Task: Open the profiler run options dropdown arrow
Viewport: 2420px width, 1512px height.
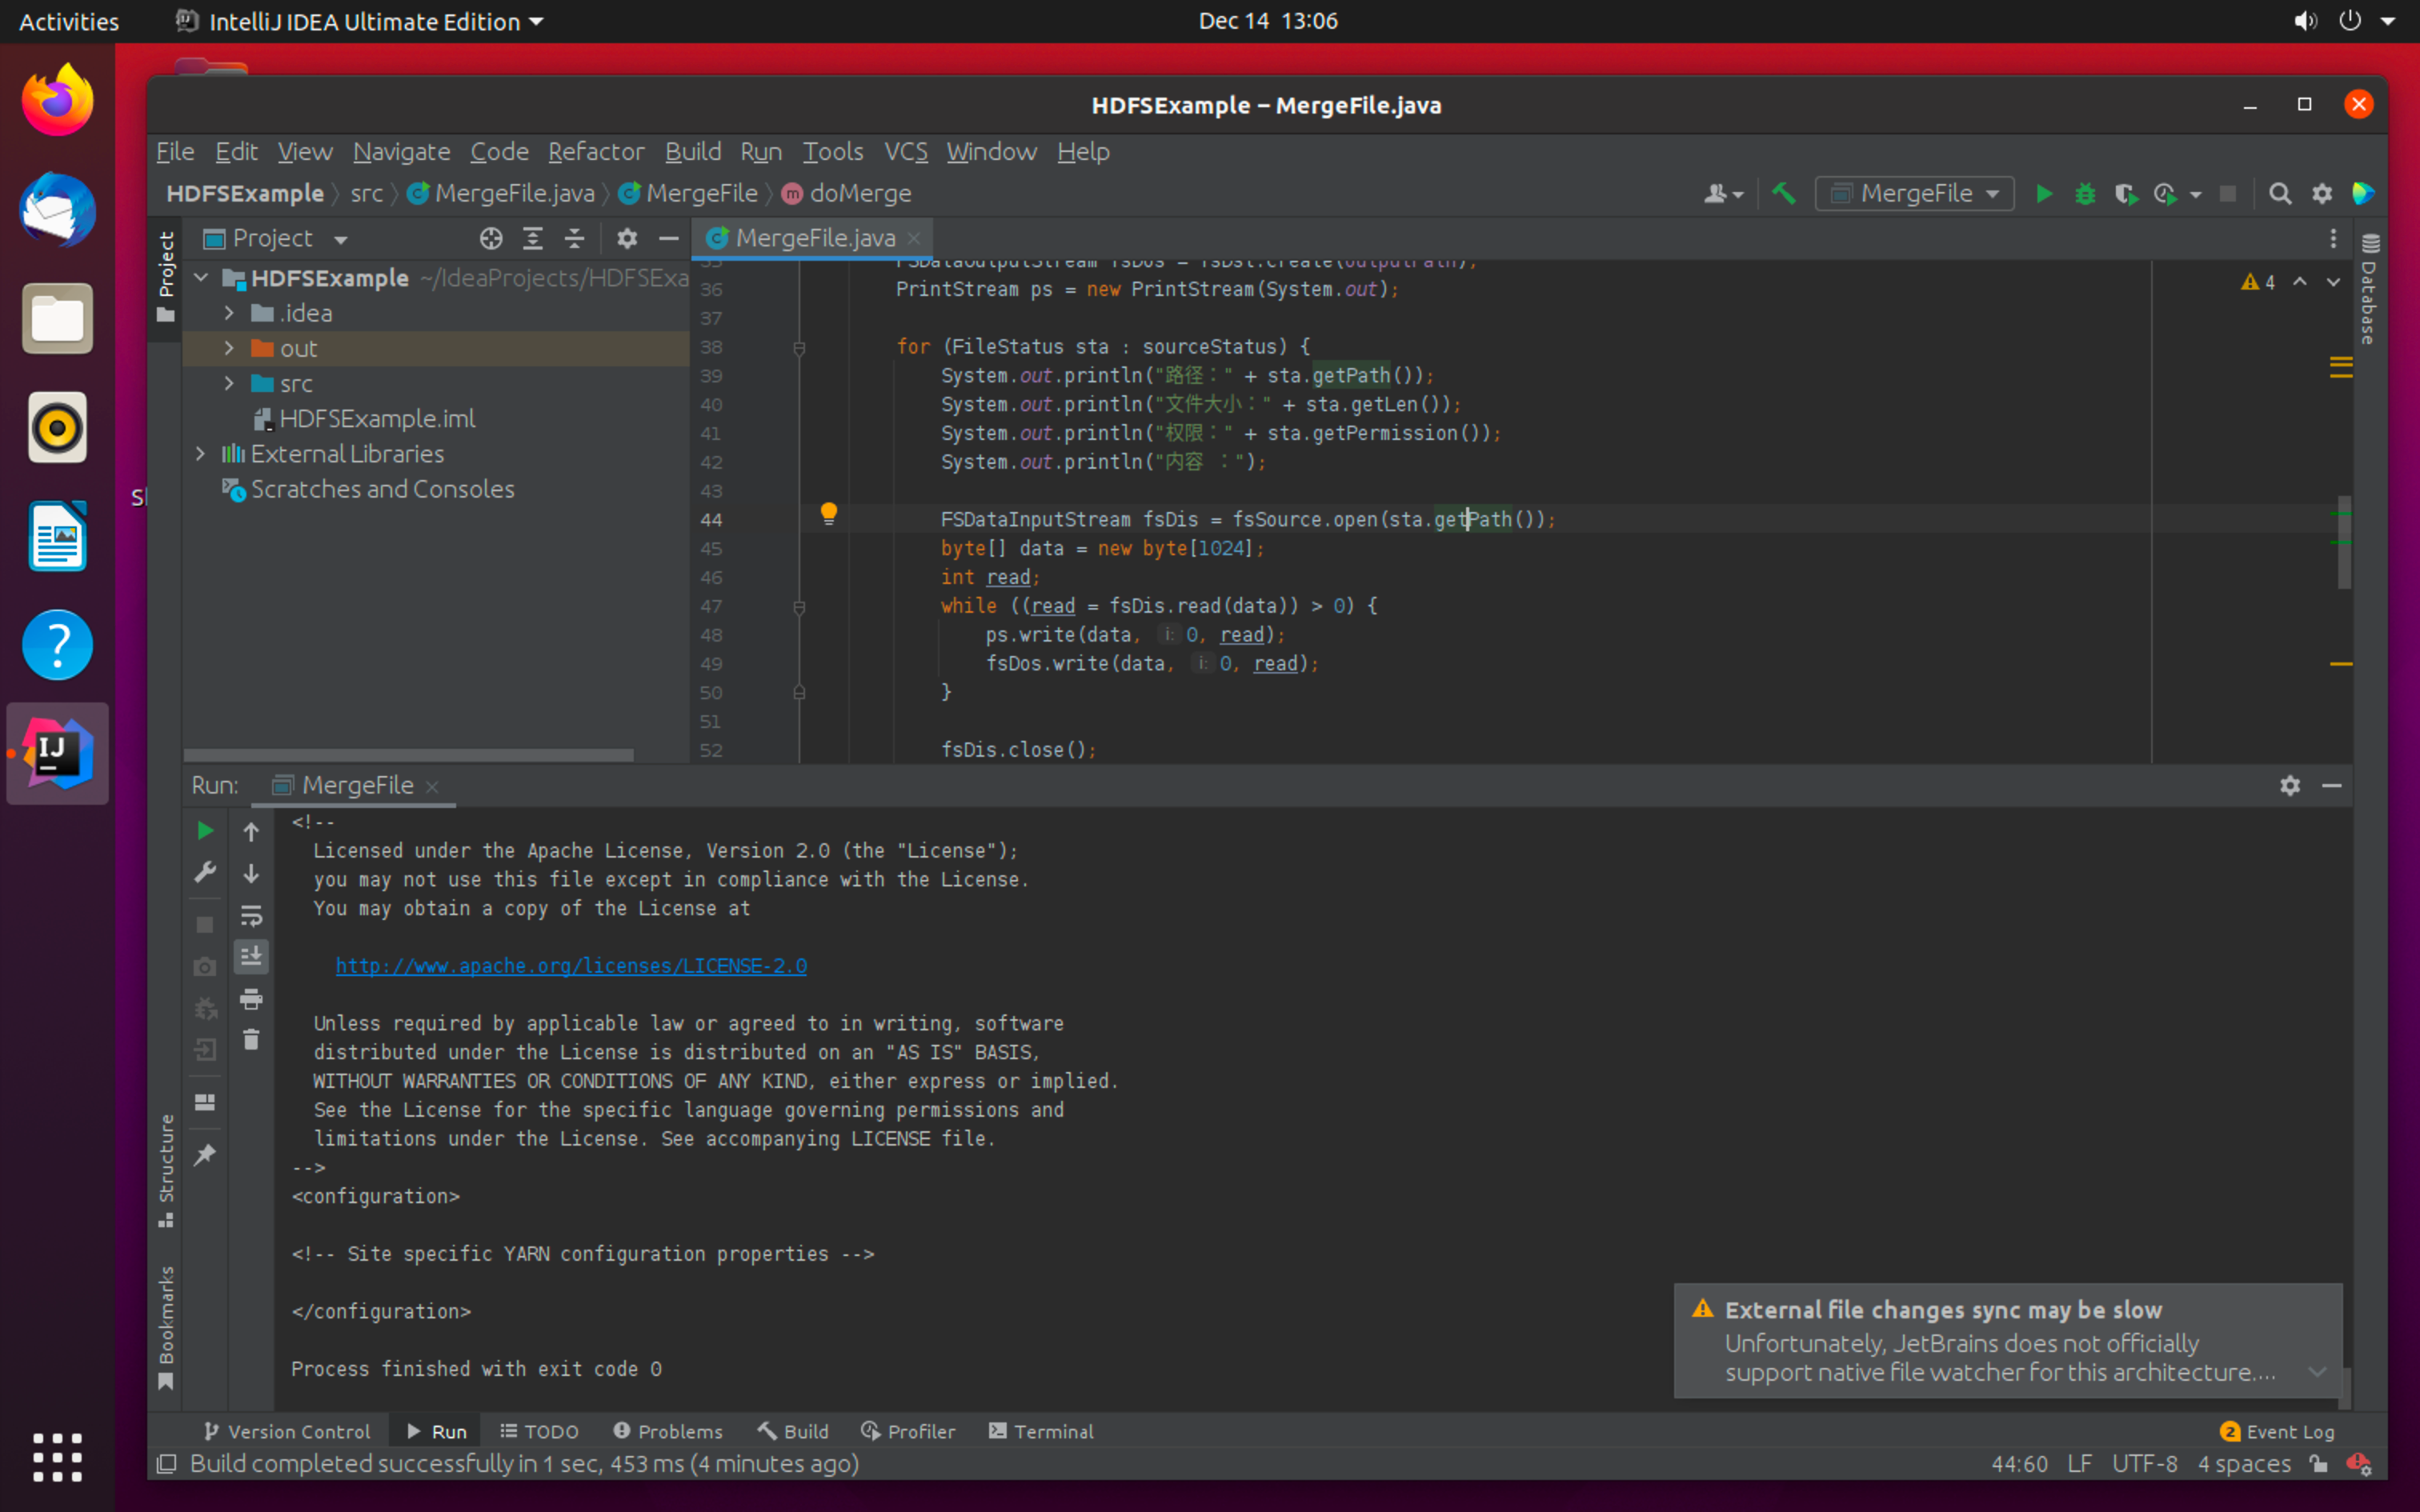Action: pyautogui.click(x=2195, y=195)
